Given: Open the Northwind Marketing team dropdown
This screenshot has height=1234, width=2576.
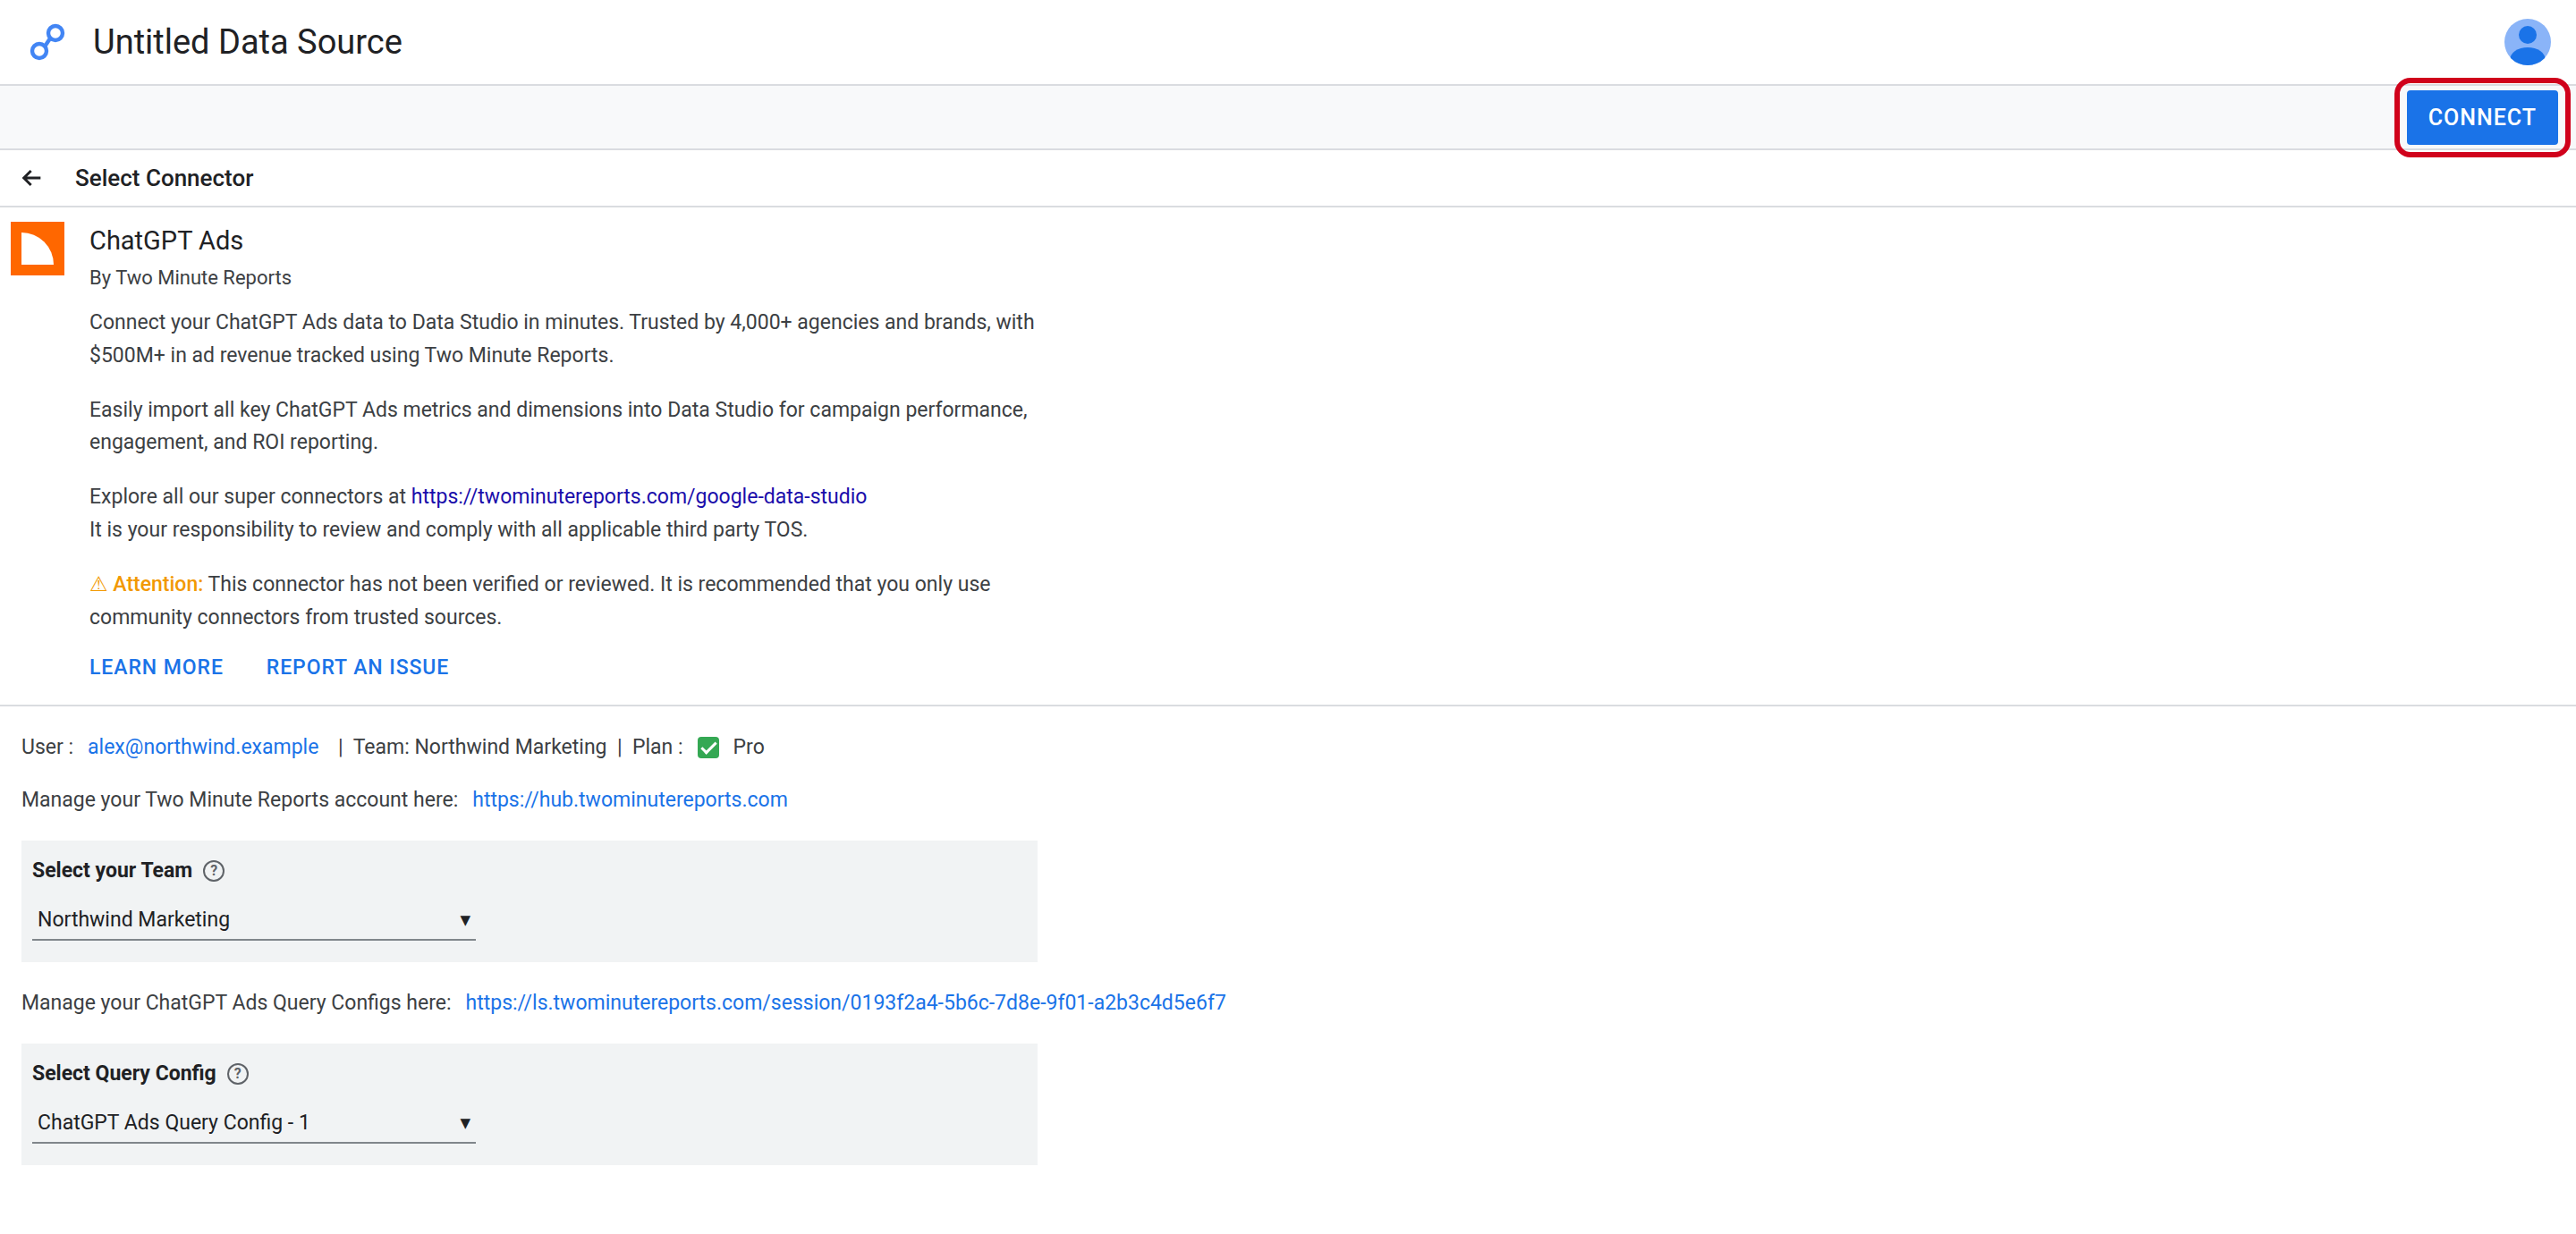Looking at the screenshot, I should (x=254, y=919).
